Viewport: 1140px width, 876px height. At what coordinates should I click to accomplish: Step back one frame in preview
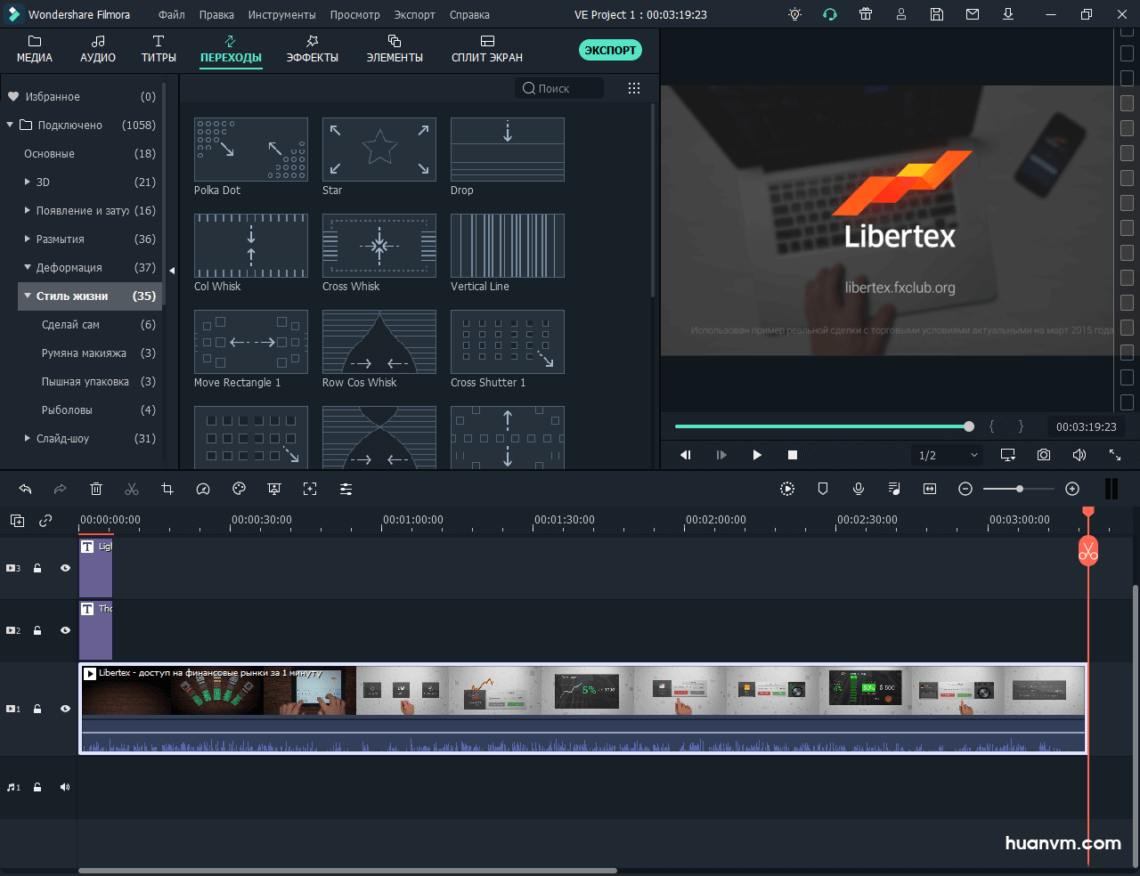pyautogui.click(x=686, y=455)
